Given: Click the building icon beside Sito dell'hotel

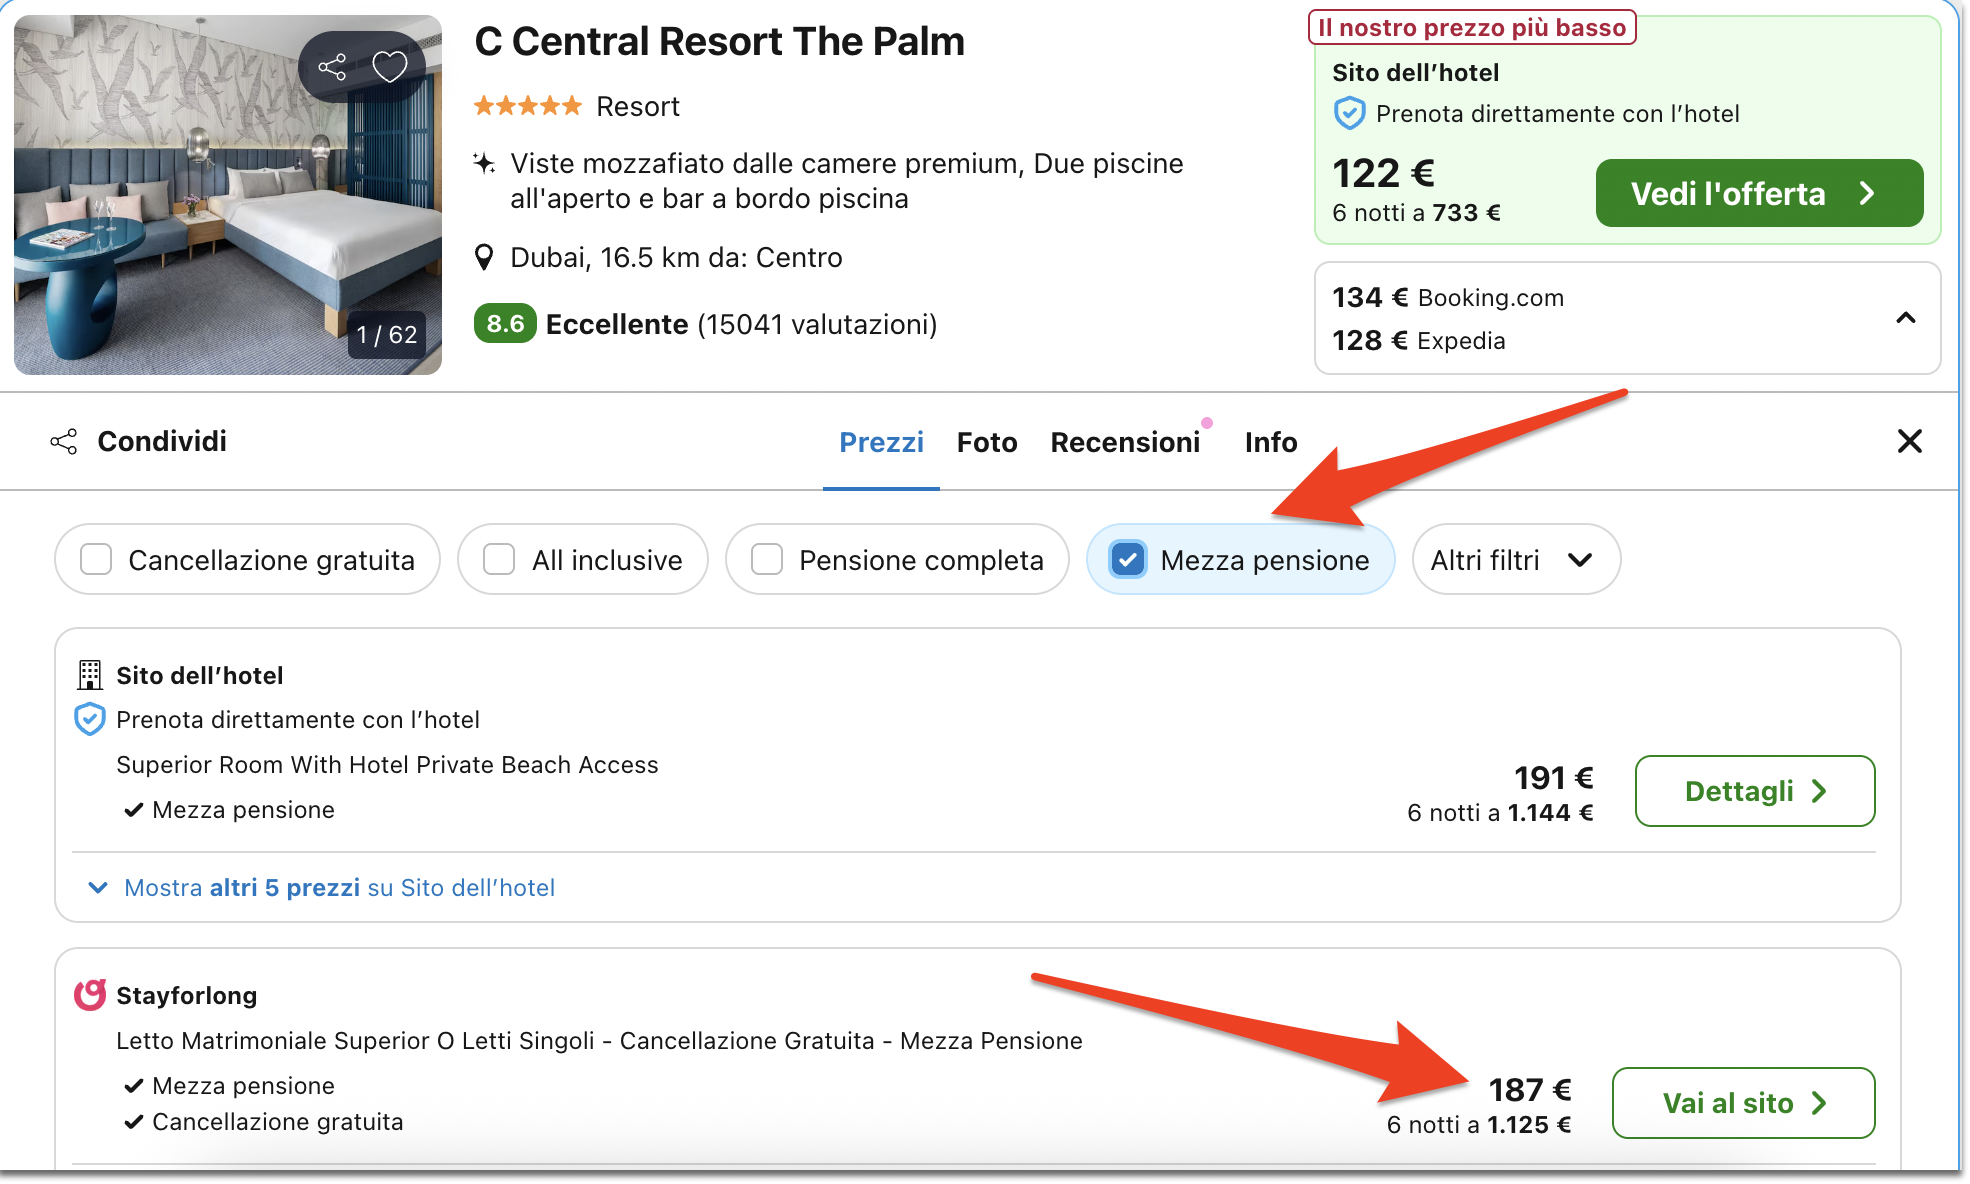Looking at the screenshot, I should click(90, 675).
